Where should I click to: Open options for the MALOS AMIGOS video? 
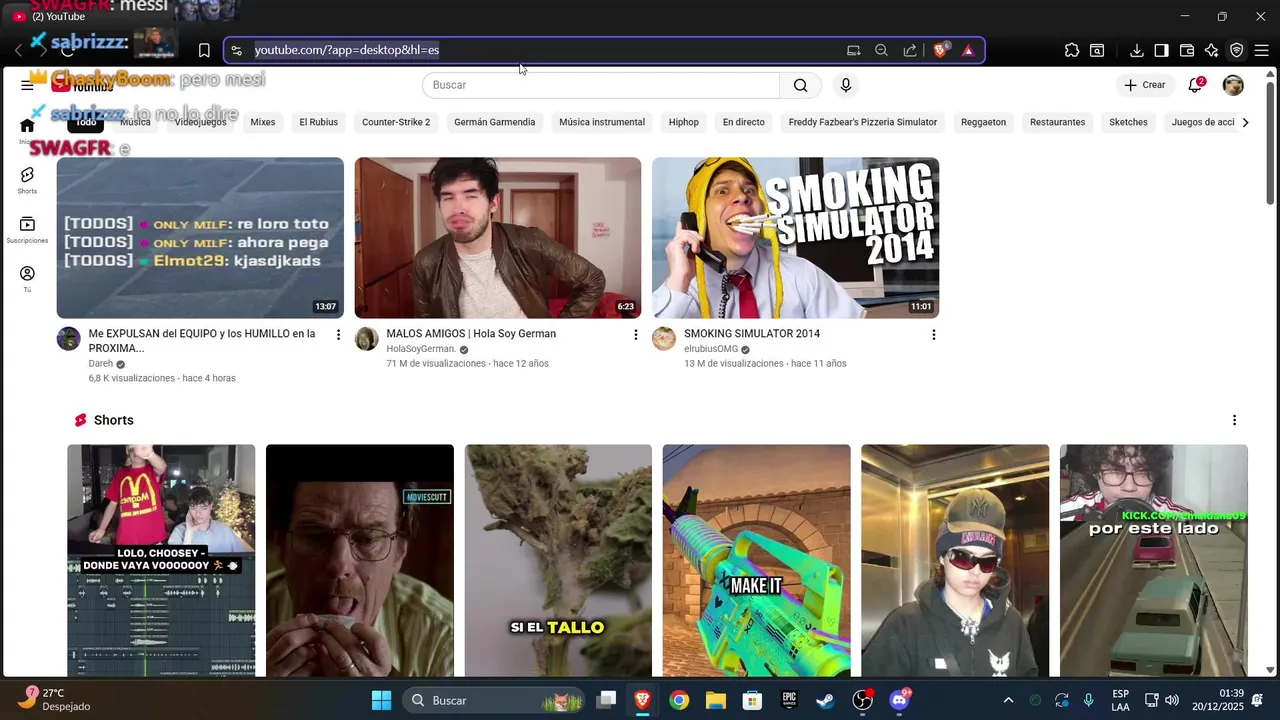coord(635,334)
